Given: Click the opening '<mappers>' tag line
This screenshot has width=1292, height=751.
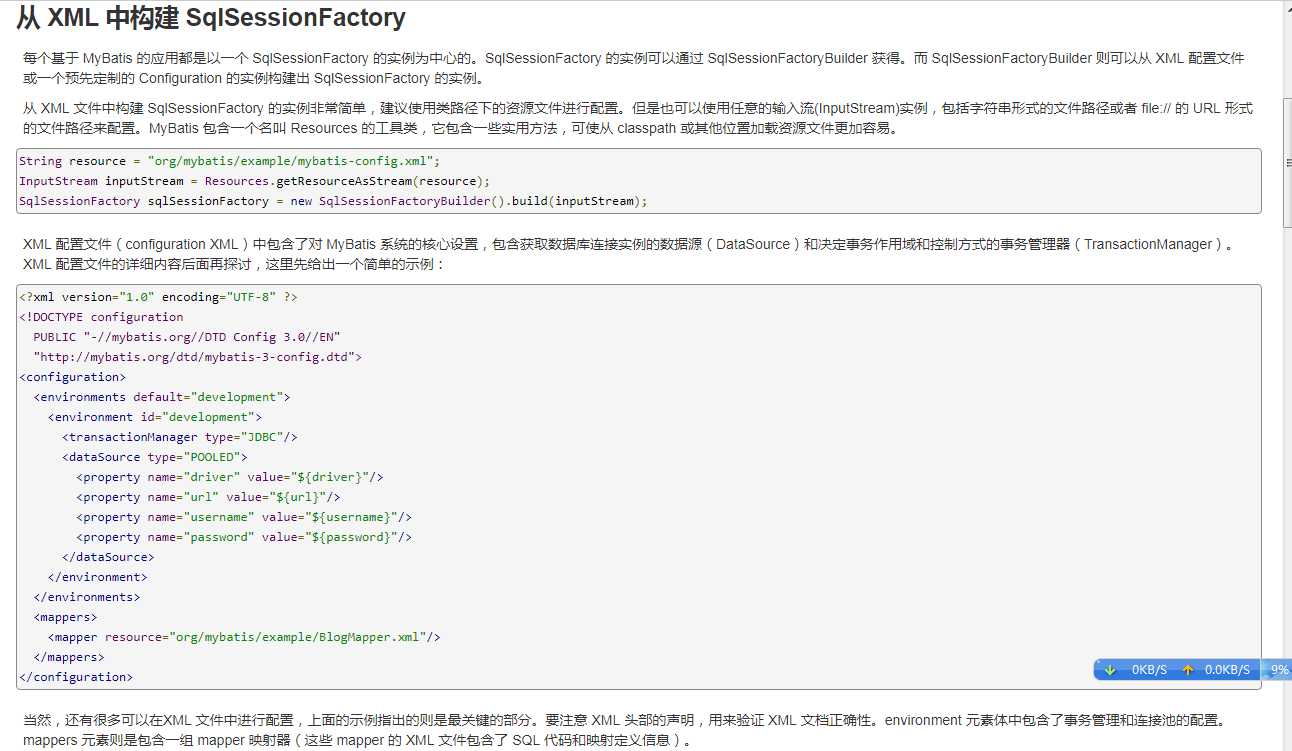Looking at the screenshot, I should click(x=65, y=617).
